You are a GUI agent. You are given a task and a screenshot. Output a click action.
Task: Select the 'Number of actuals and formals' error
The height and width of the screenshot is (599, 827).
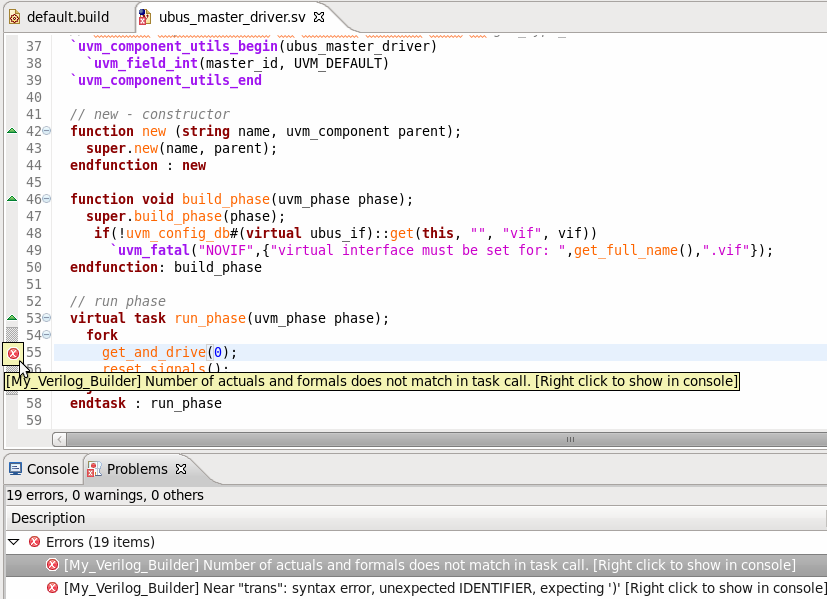click(x=429, y=565)
